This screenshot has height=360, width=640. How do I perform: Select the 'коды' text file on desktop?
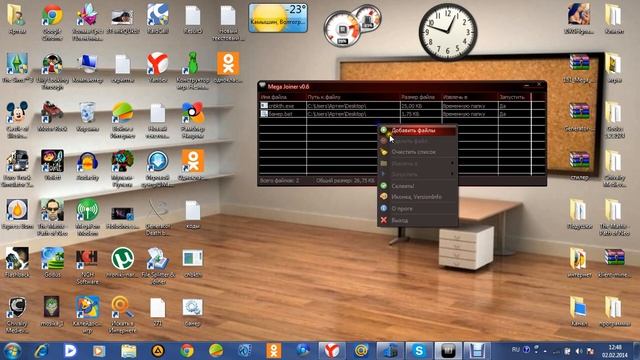[193, 214]
